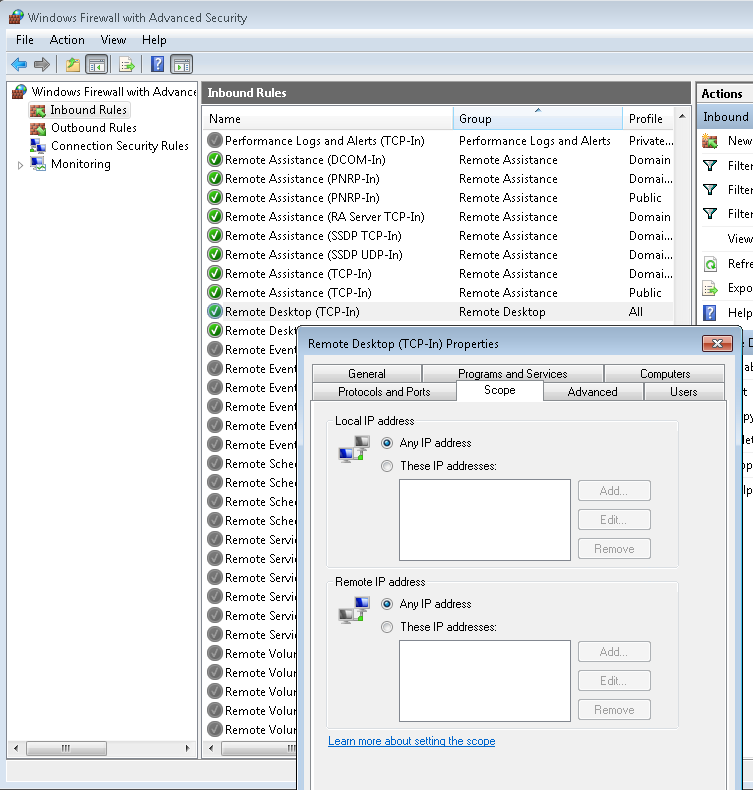This screenshot has height=790, width=753.
Task: Click the Refresh icon in Actions pane
Action: (x=710, y=264)
